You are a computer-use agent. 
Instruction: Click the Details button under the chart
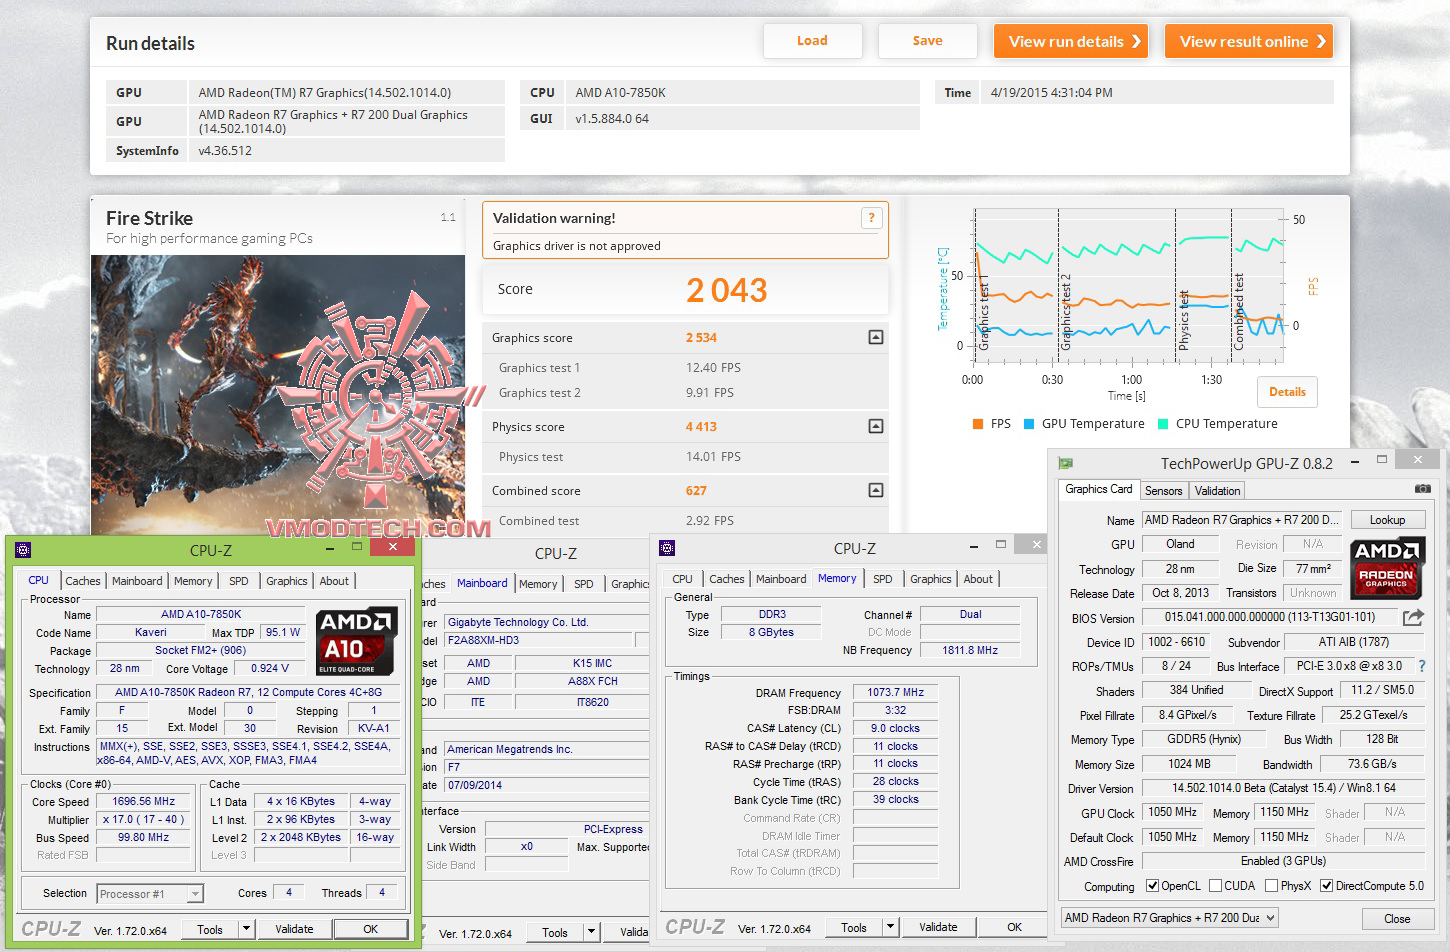(x=1287, y=392)
